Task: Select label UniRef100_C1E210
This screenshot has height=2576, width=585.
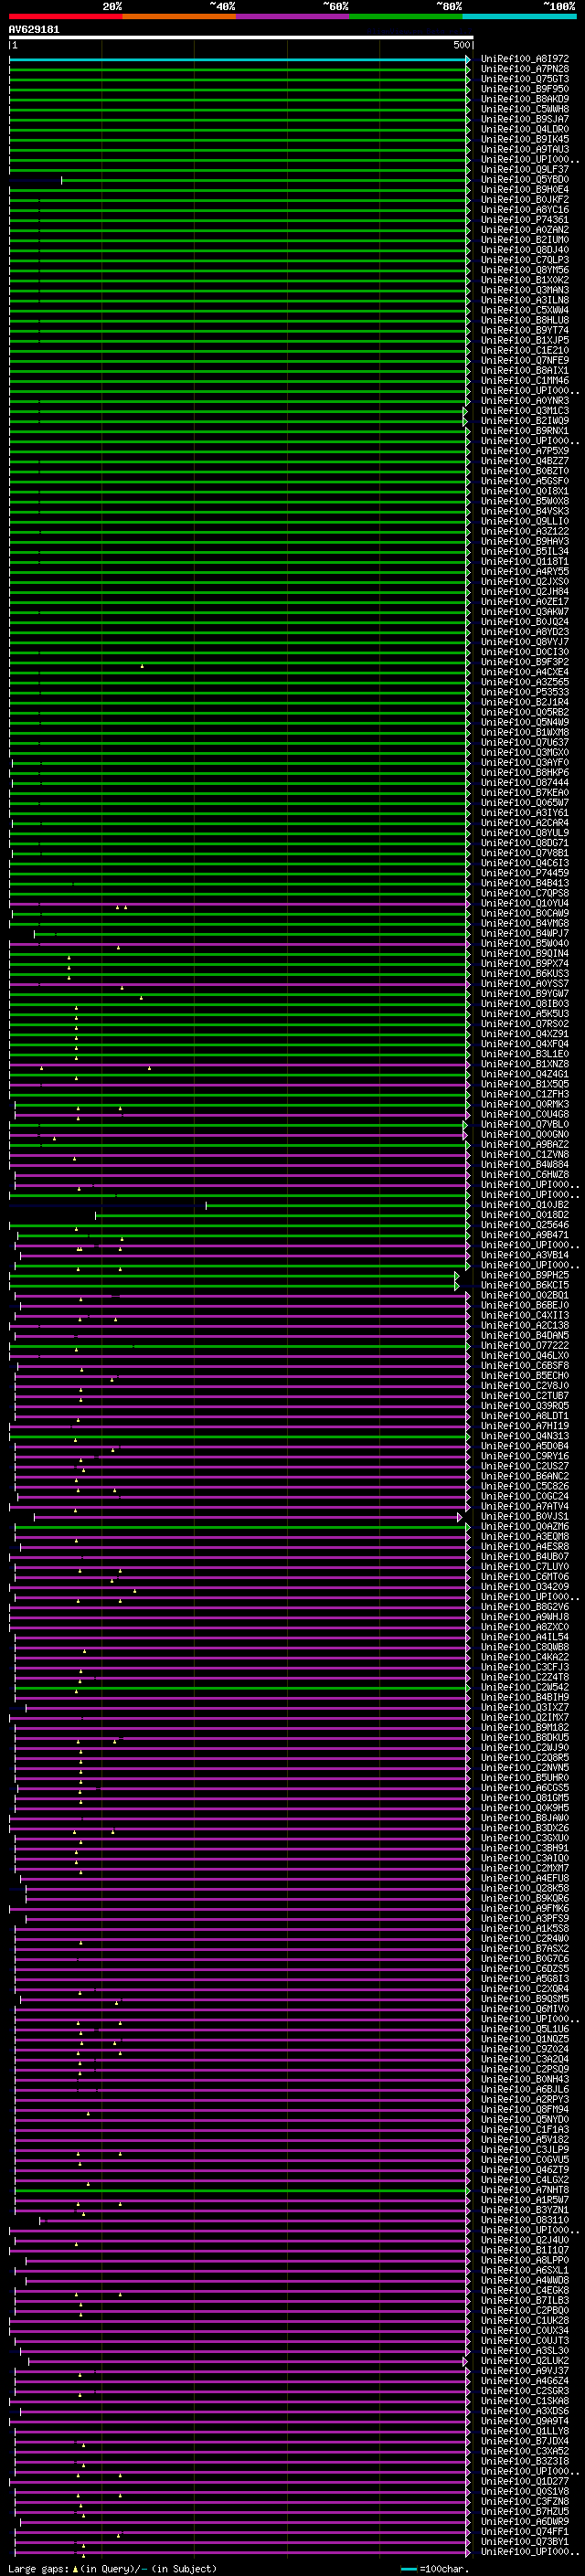Action: coord(525,350)
